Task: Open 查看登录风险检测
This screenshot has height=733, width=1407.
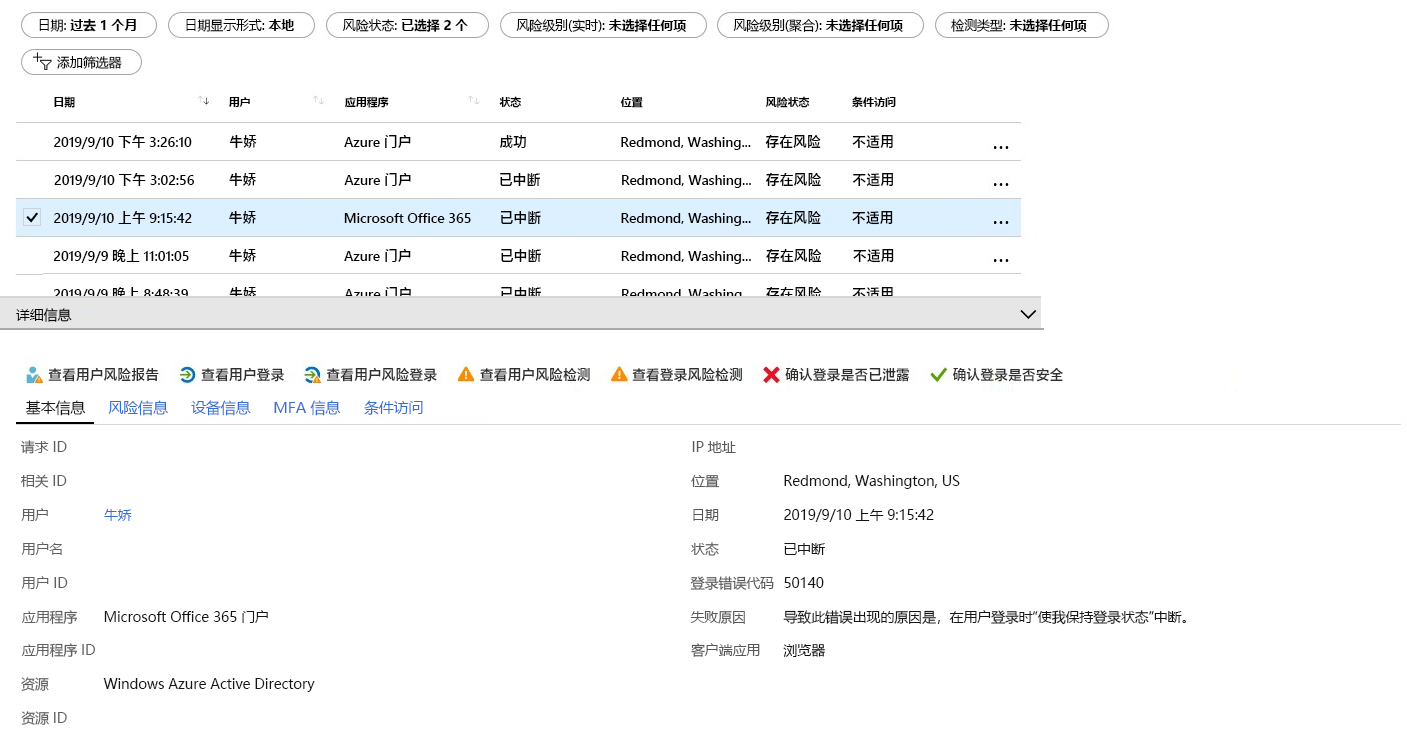Action: pyautogui.click(x=676, y=375)
